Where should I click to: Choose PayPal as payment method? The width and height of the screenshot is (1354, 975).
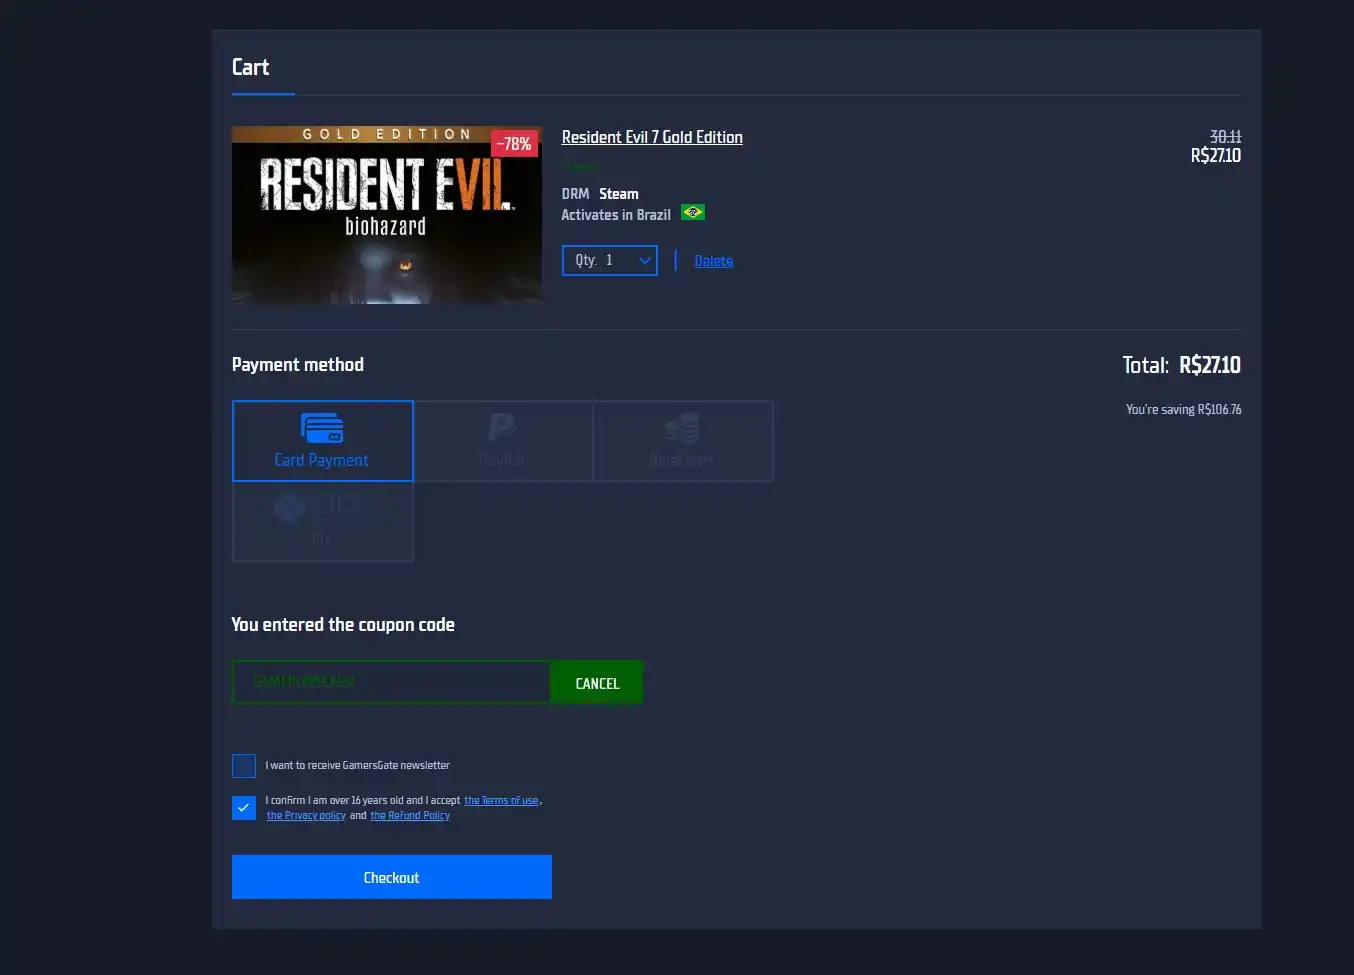click(503, 441)
